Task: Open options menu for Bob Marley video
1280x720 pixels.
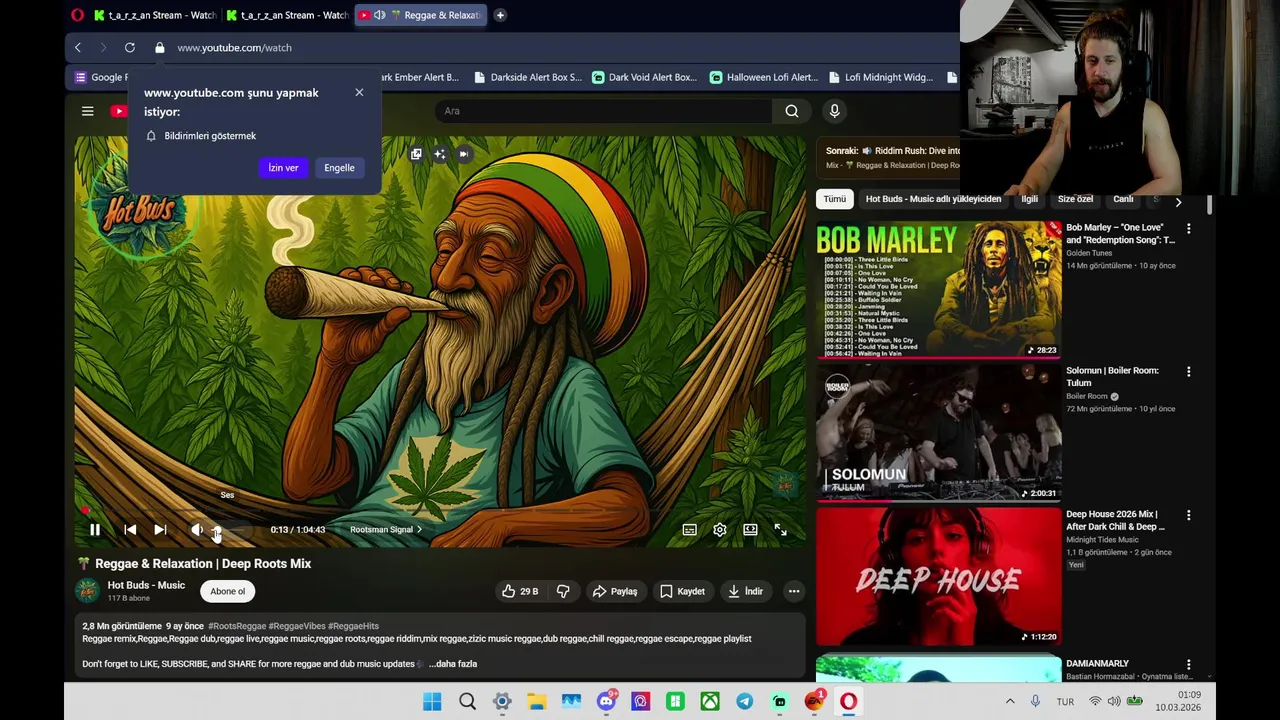Action: click(x=1188, y=229)
